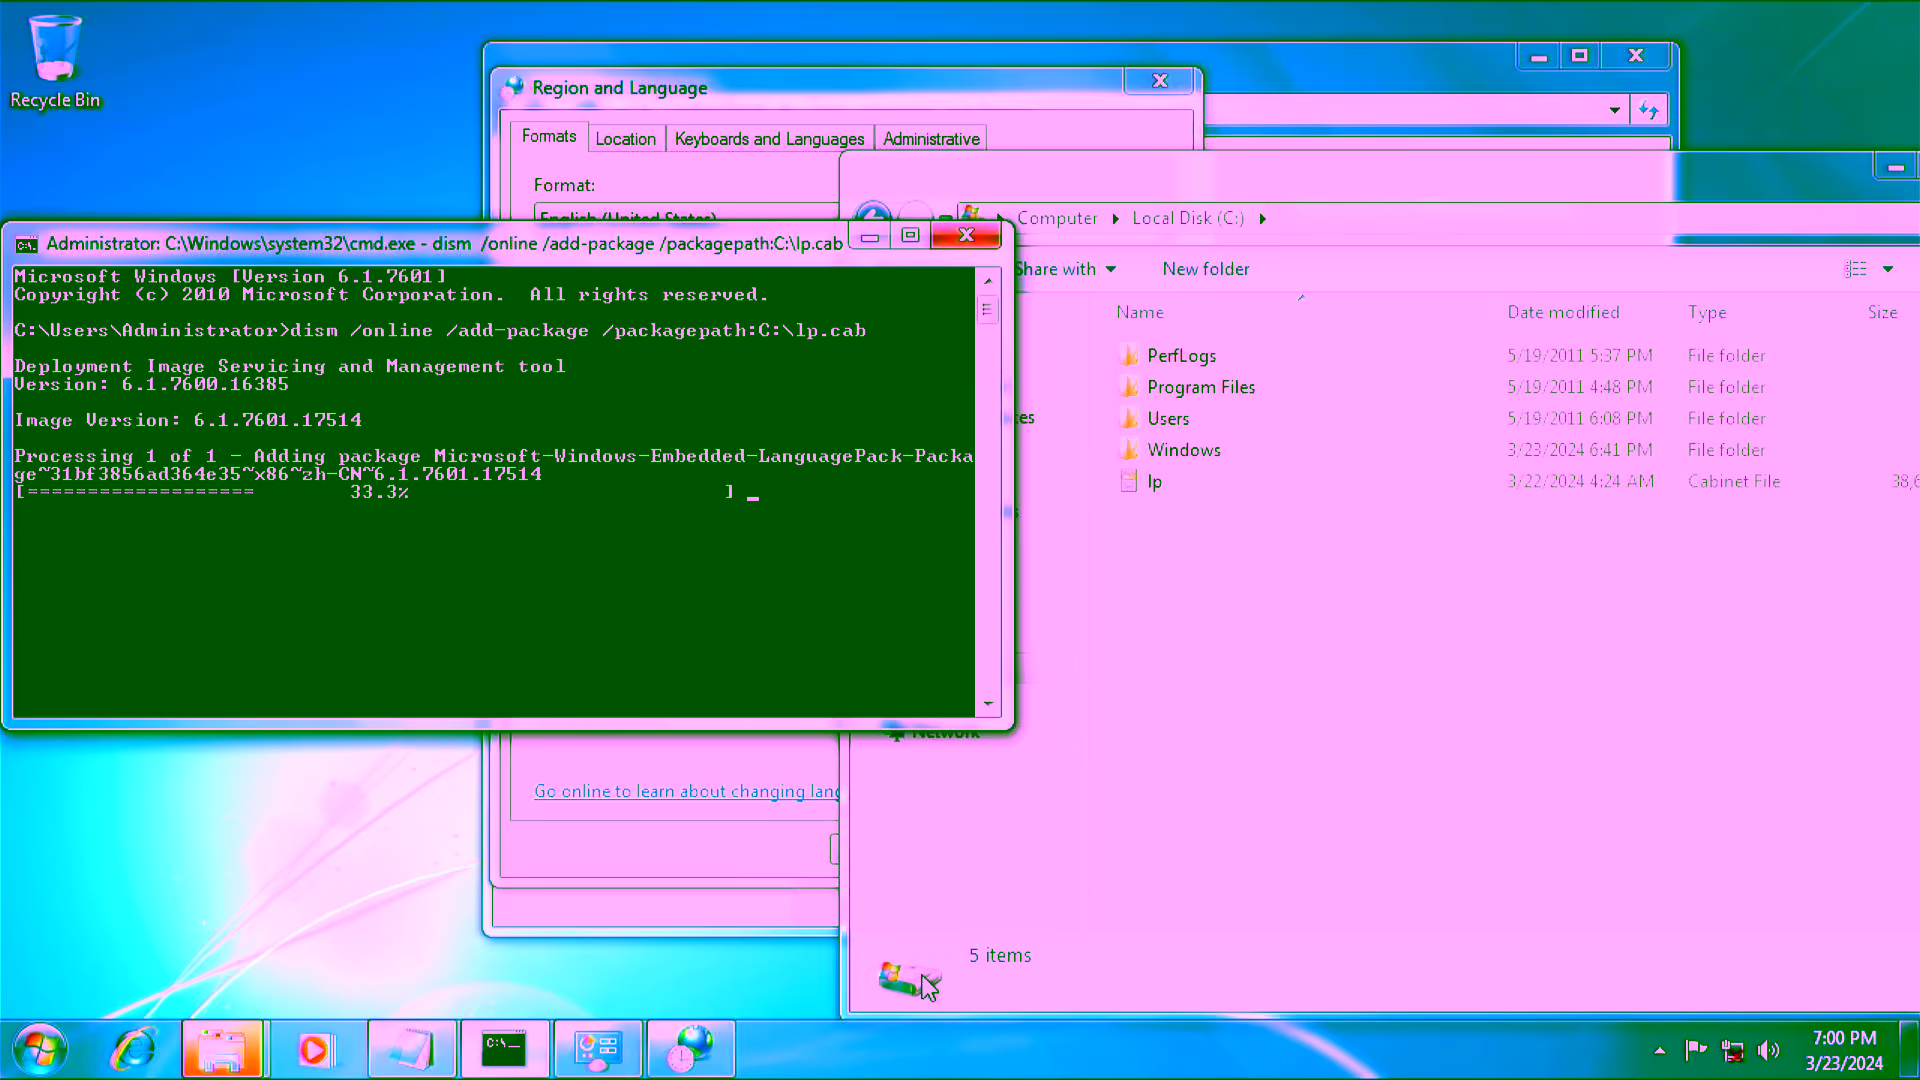
Task: Click the Region and Language title globe icon
Action: coord(514,87)
